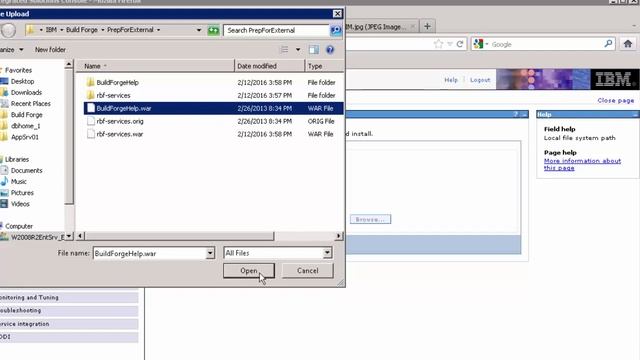Click the Browse button in the console
The width and height of the screenshot is (640, 360).
point(370,219)
